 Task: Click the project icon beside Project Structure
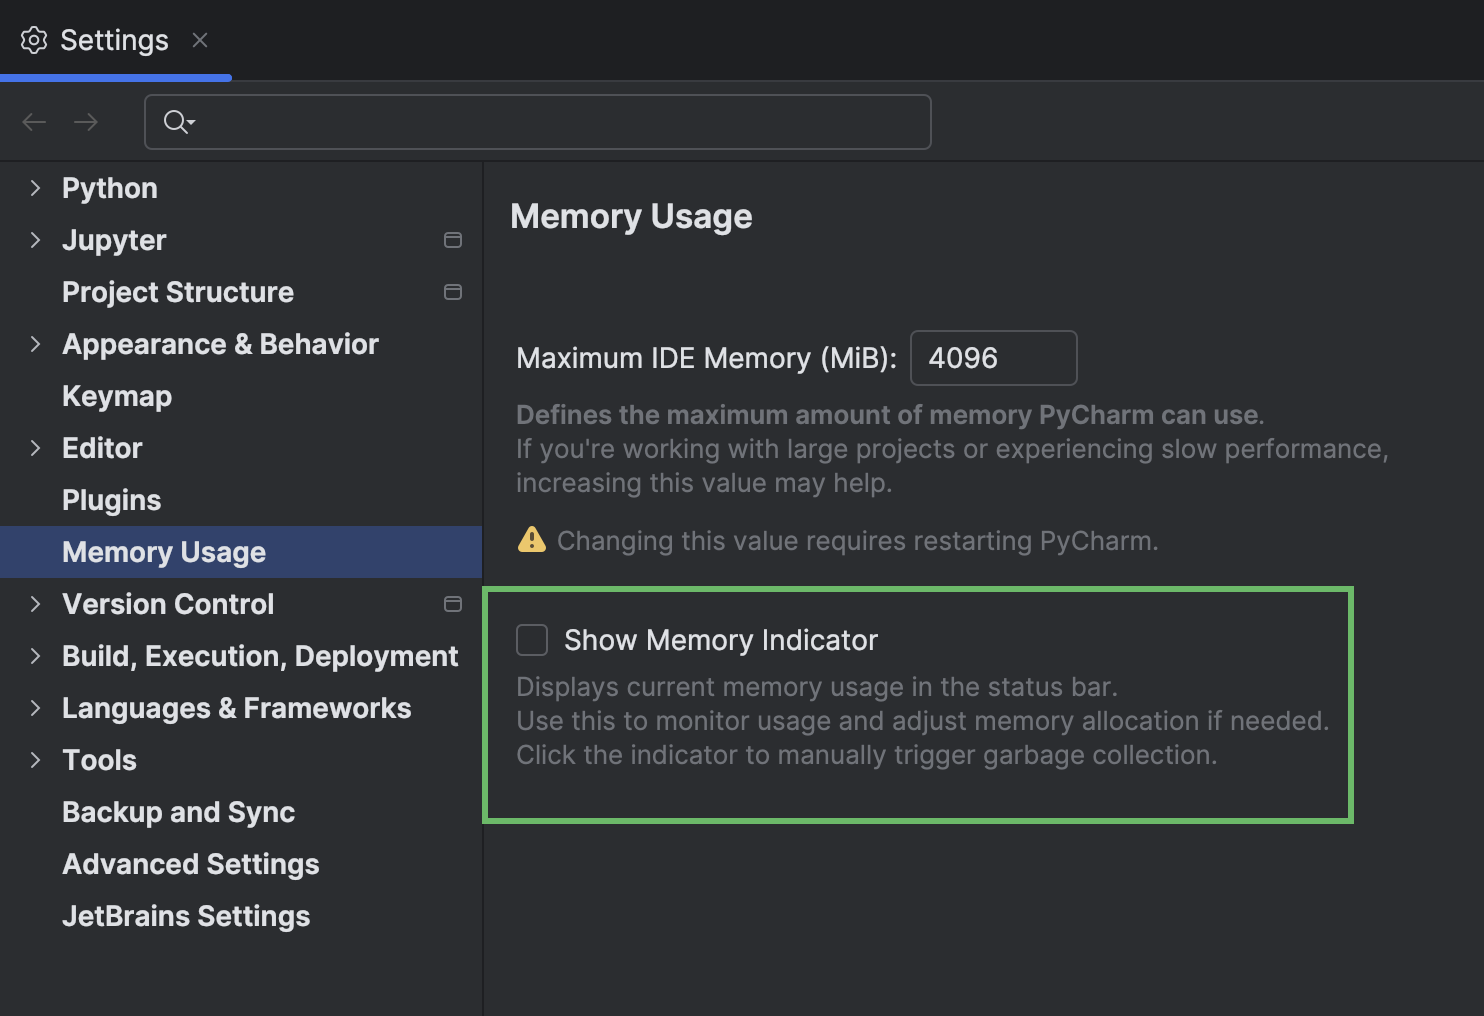[453, 292]
